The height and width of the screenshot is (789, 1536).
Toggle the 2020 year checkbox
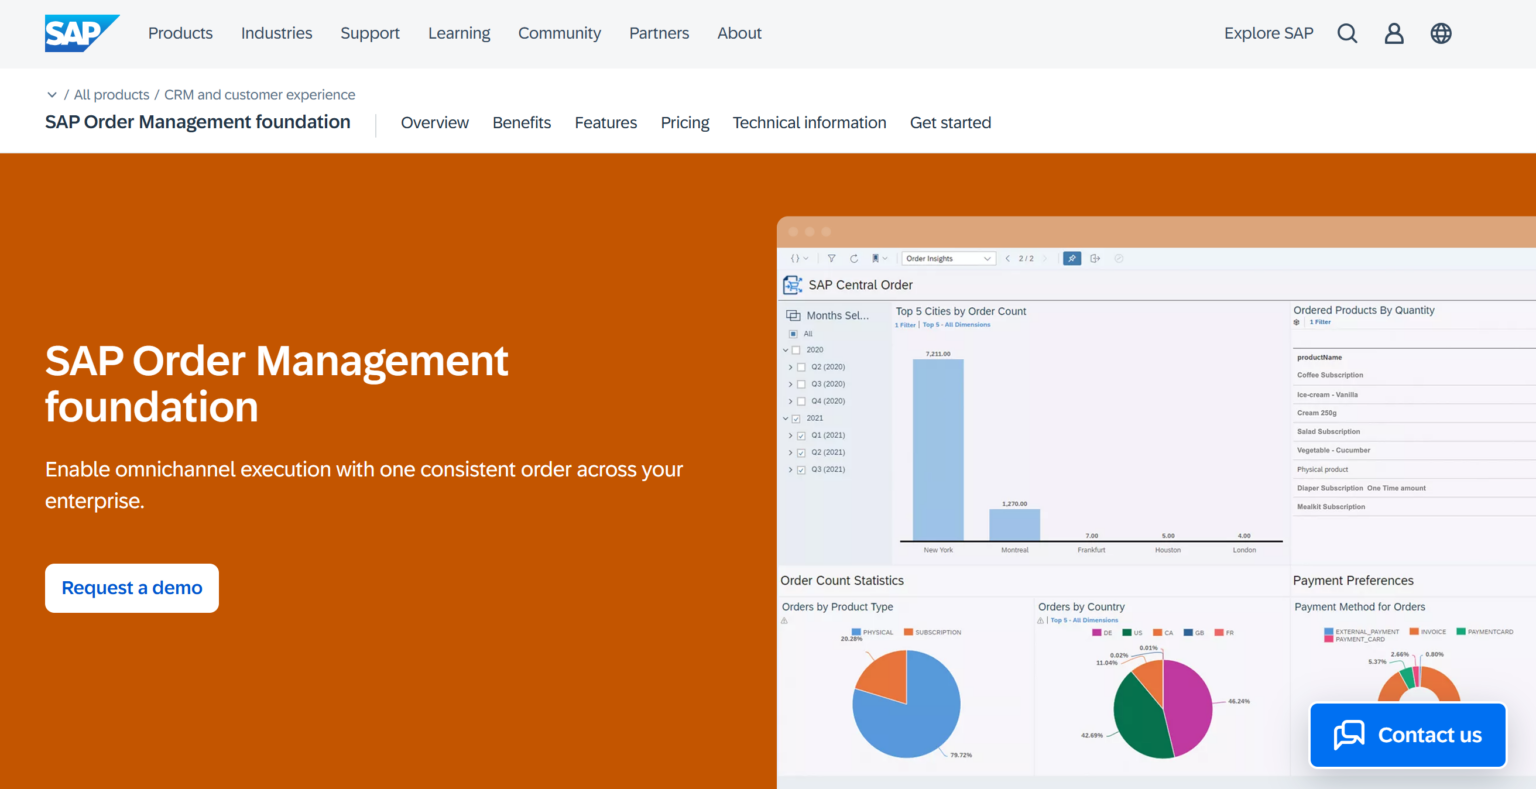coord(797,350)
